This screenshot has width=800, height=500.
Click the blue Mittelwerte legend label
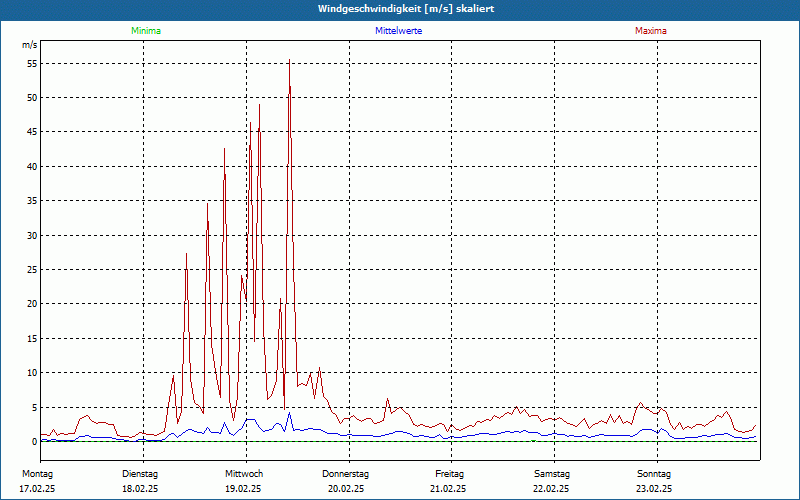398,31
